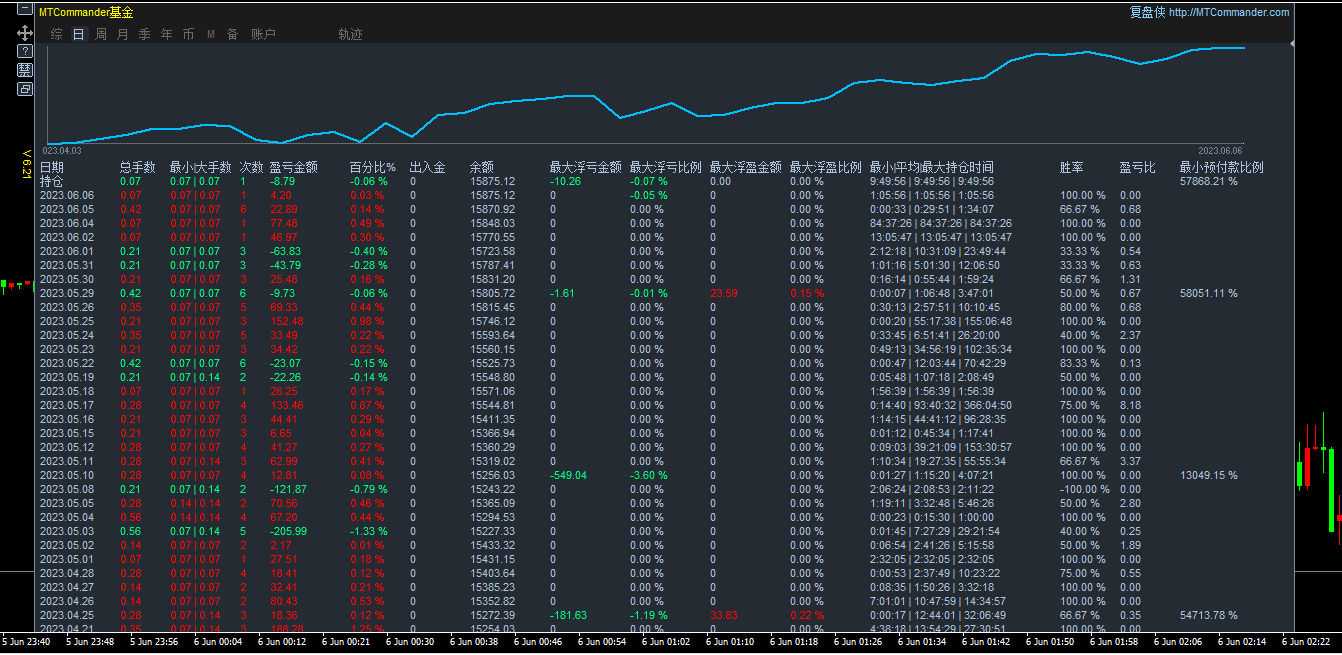The width and height of the screenshot is (1342, 655).
Task: Click the 最大浮亏比例 column header
Action: (666, 168)
